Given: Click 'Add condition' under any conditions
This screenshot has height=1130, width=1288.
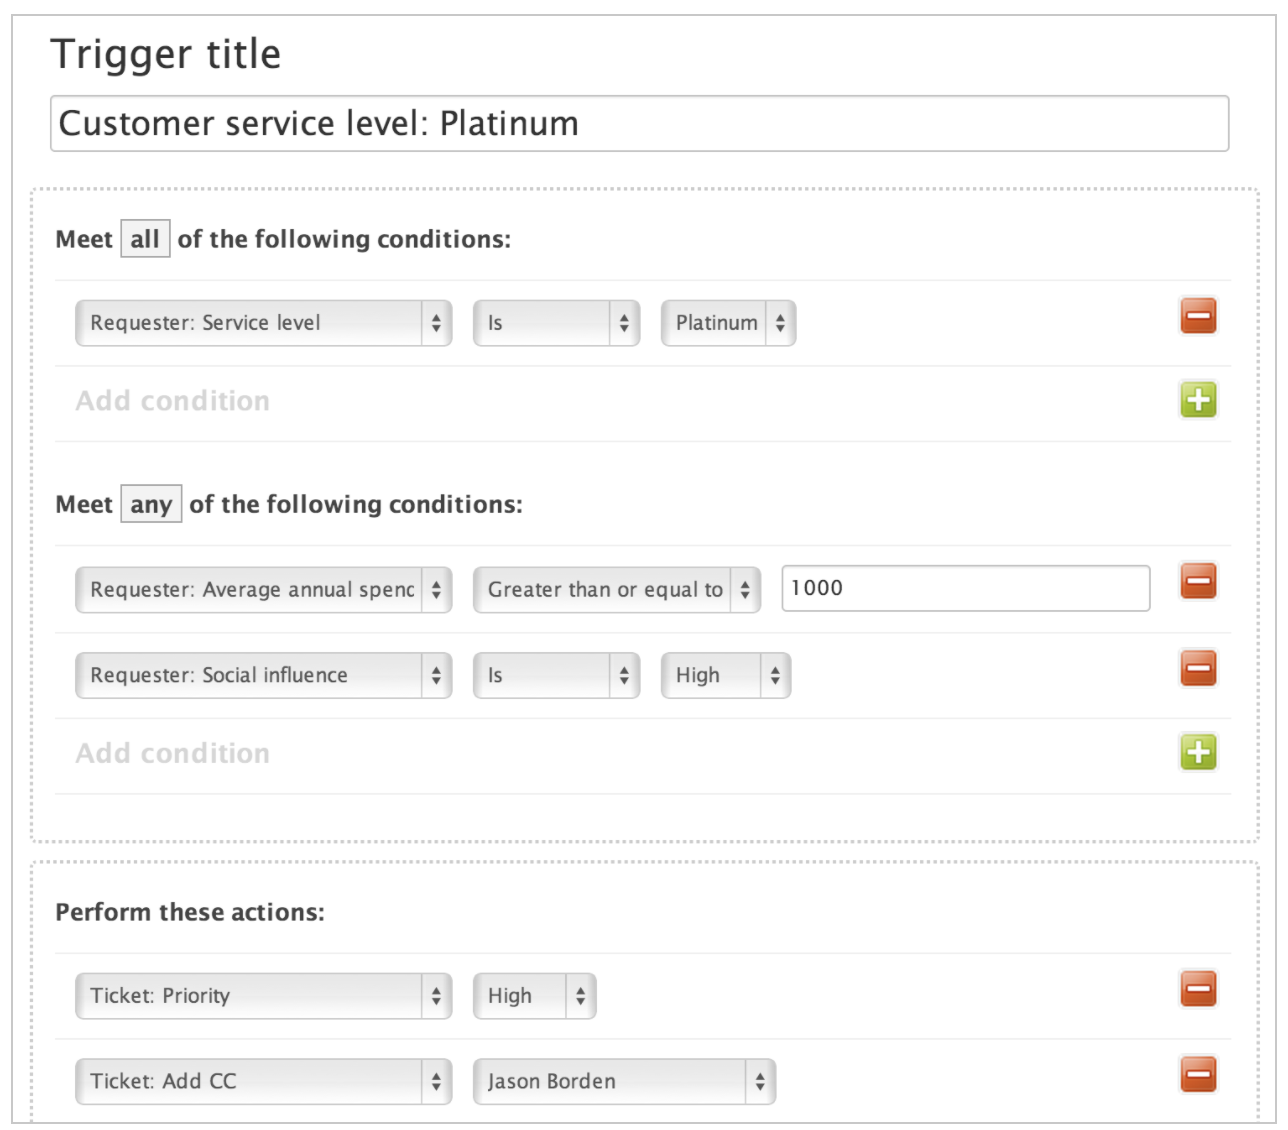Looking at the screenshot, I should (173, 753).
